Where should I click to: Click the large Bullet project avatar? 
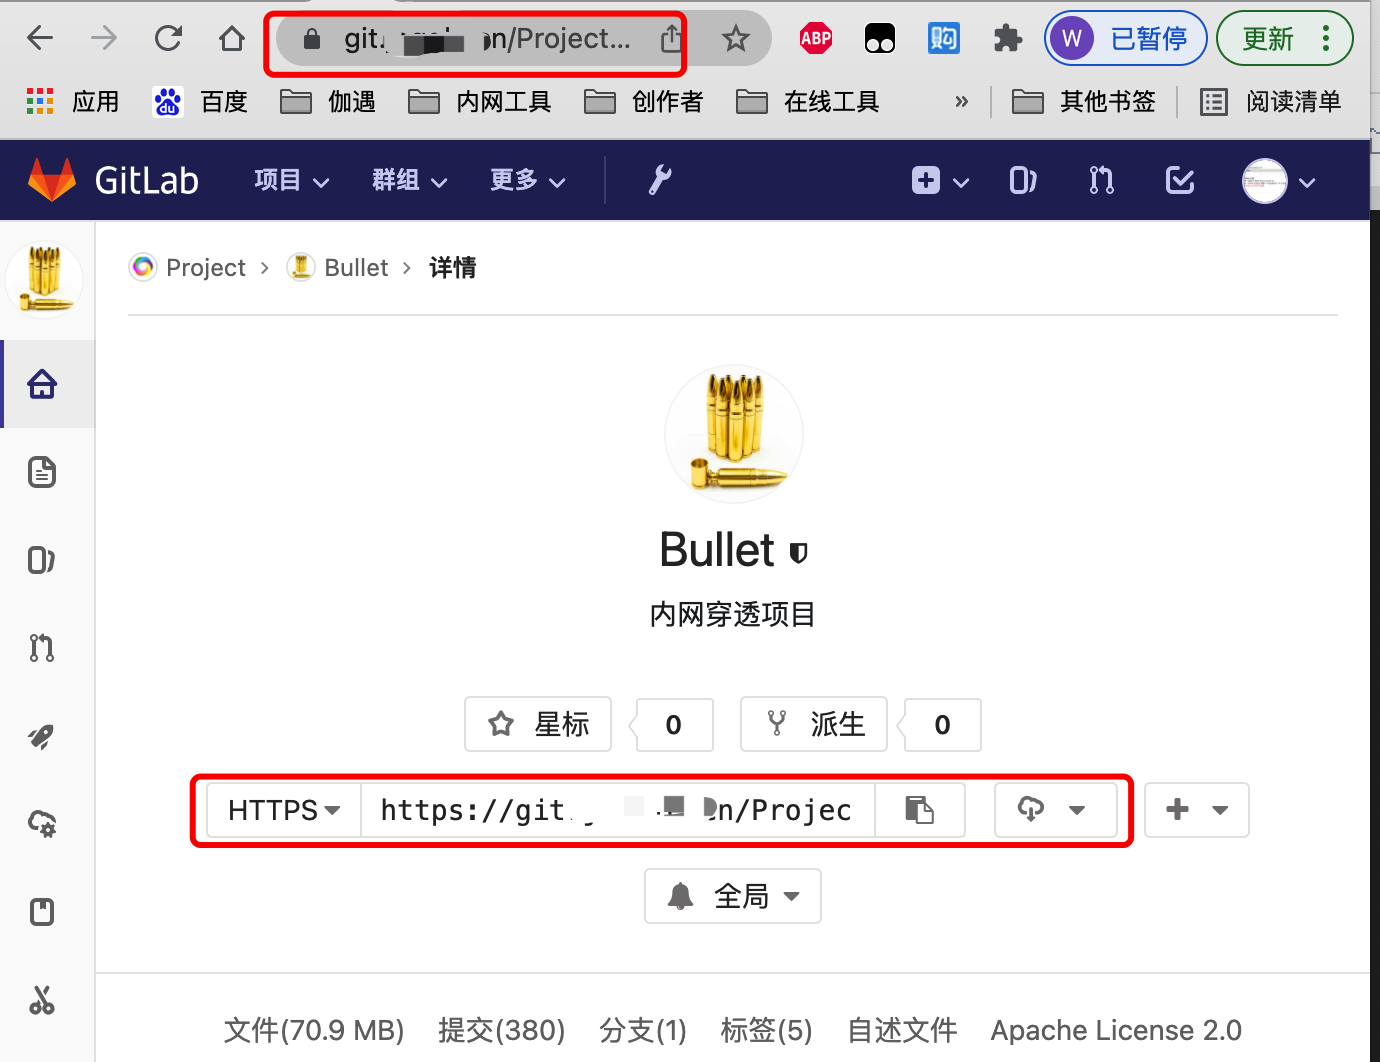pyautogui.click(x=734, y=434)
